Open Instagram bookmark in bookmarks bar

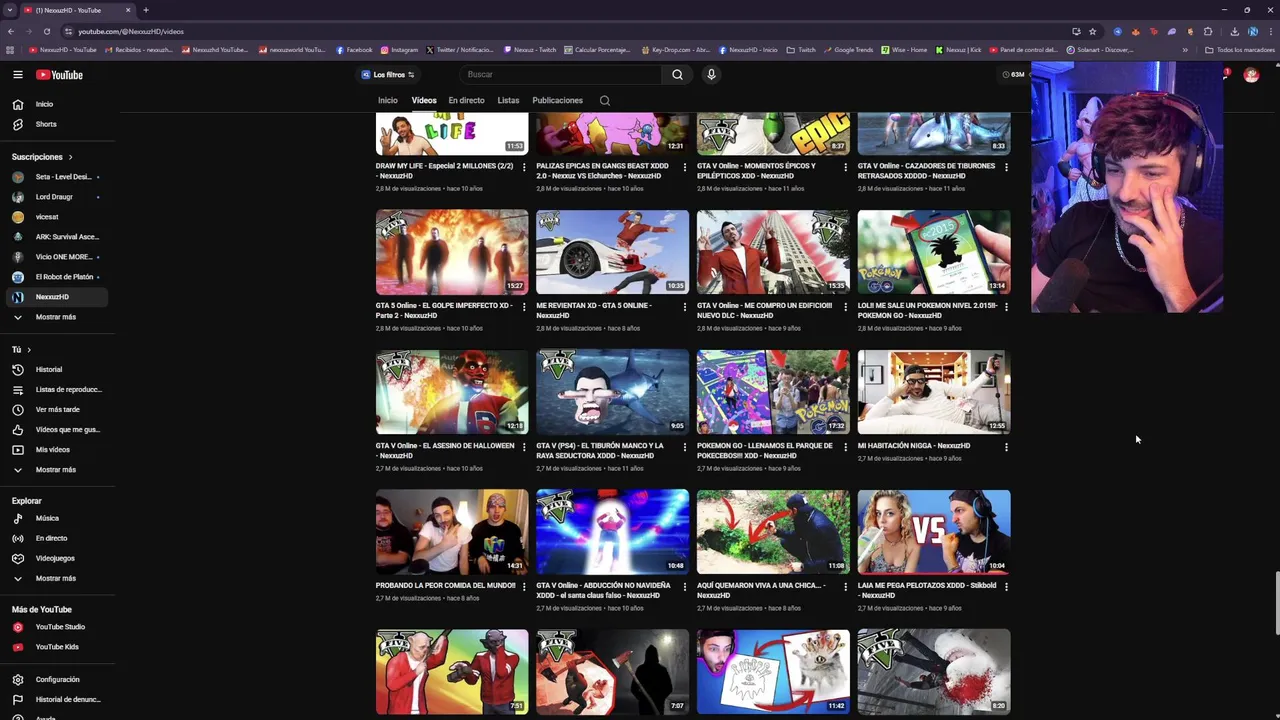[x=399, y=50]
